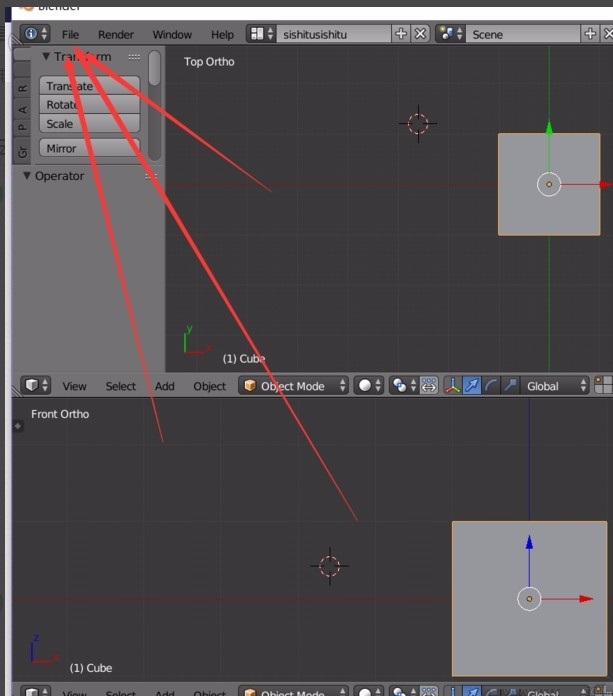This screenshot has height=696, width=613.
Task: Click the sishitusishitu screen name field
Action: (x=334, y=34)
